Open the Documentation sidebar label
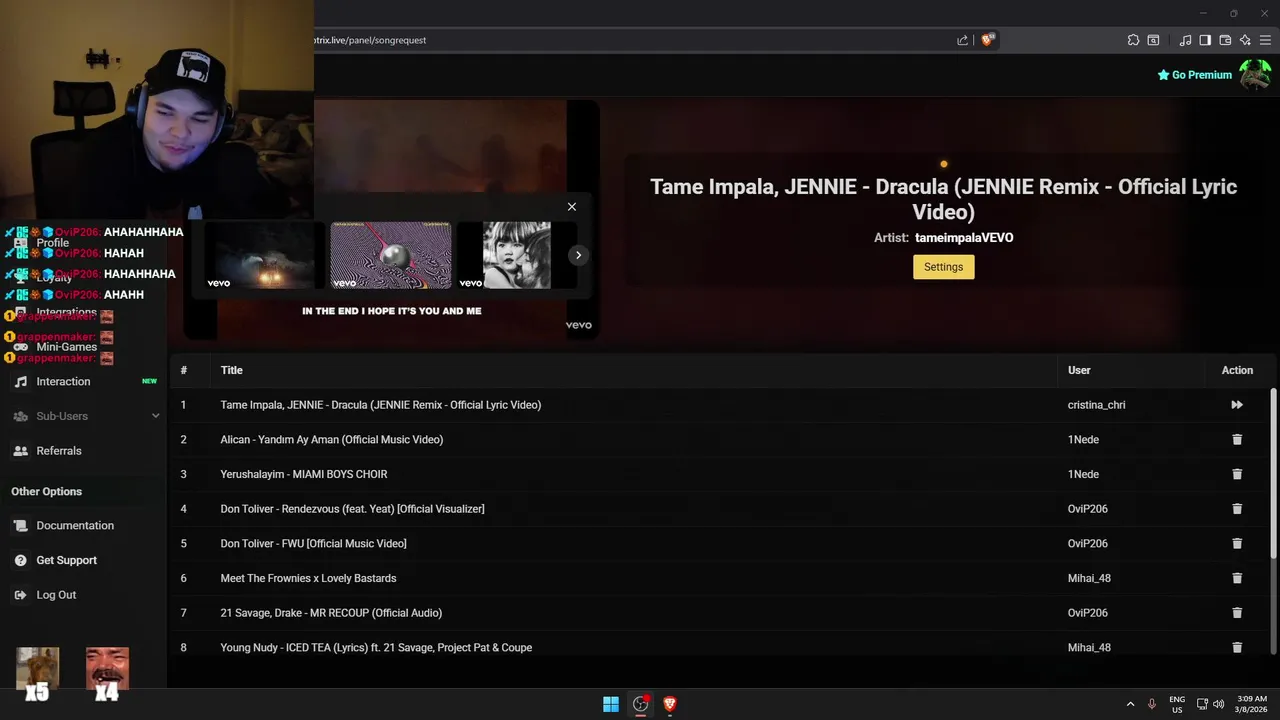 pos(75,526)
